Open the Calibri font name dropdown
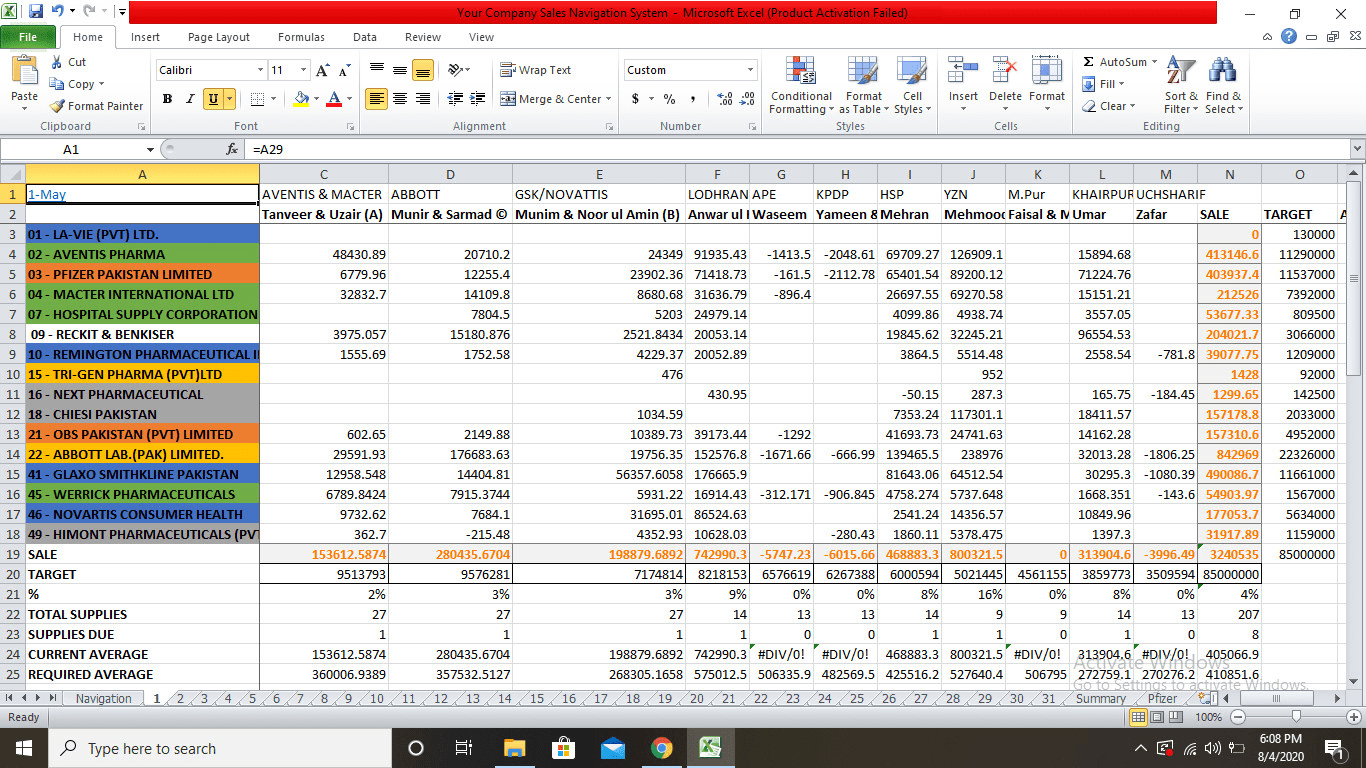 261,70
